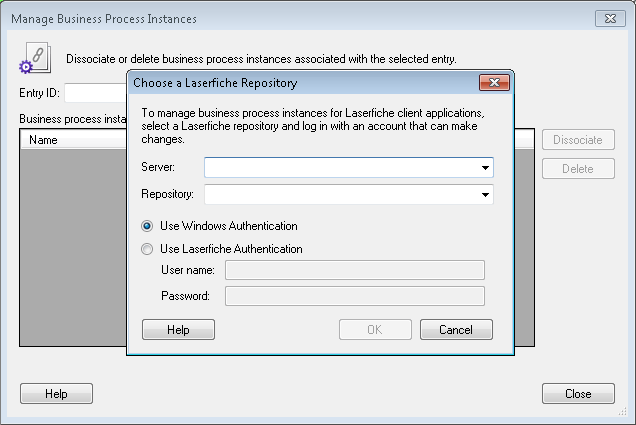This screenshot has height=425, width=636.
Task: Click the OK button
Action: [x=375, y=329]
